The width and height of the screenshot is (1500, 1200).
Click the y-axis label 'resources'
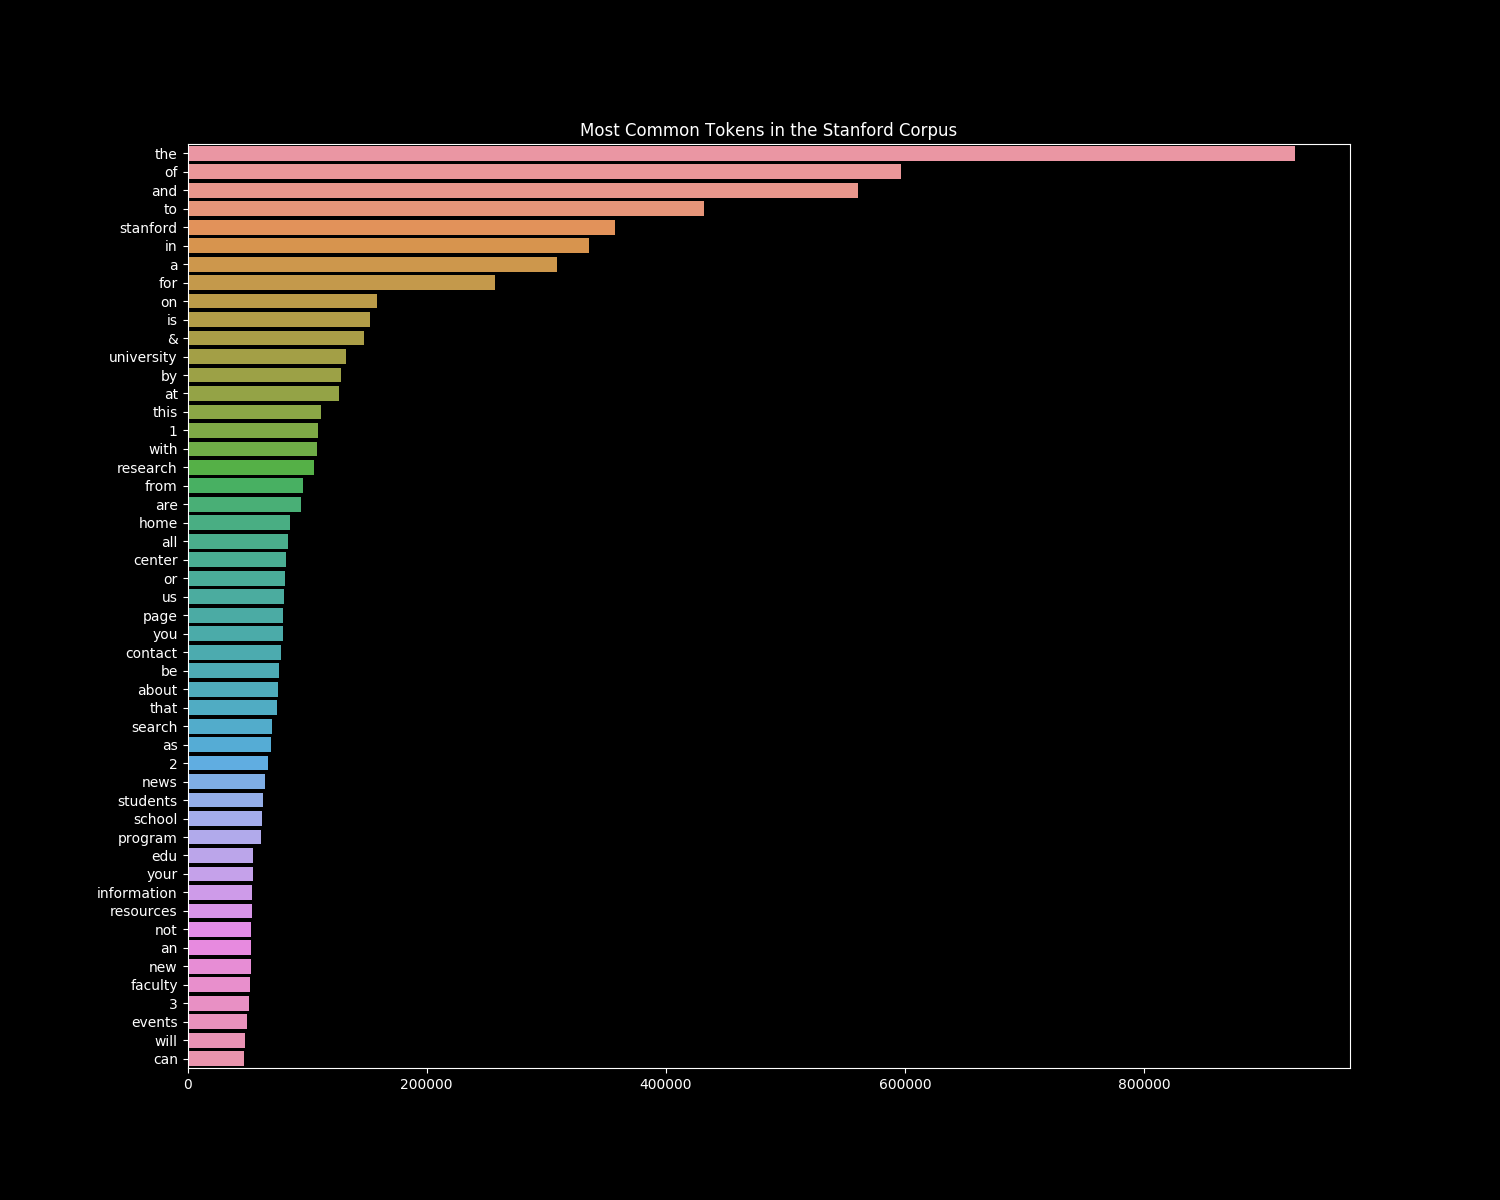pyautogui.click(x=143, y=911)
